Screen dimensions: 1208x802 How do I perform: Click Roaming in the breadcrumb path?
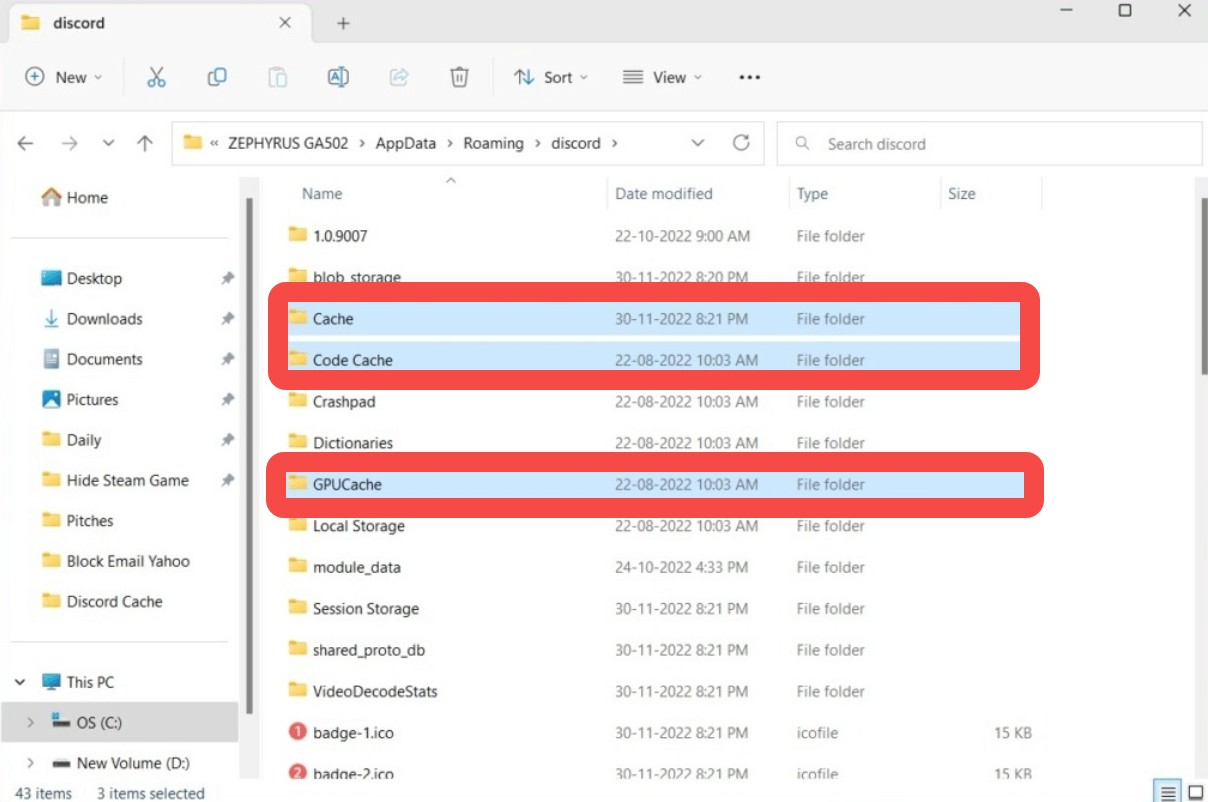click(493, 143)
